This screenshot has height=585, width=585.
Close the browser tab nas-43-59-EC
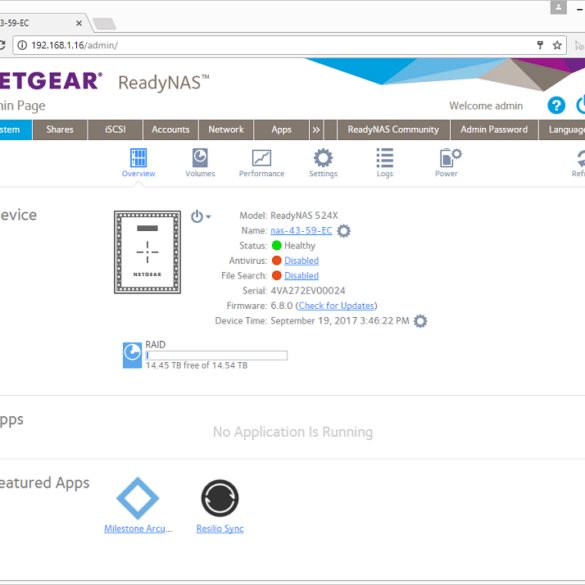pos(79,23)
